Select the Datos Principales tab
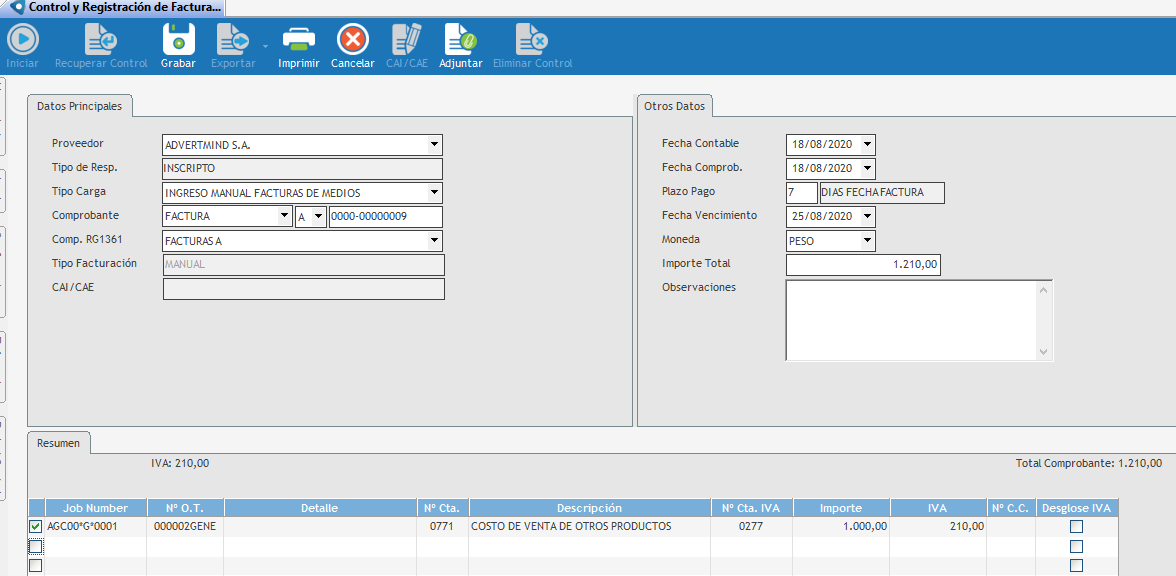The height and width of the screenshot is (576, 1176). (x=79, y=106)
